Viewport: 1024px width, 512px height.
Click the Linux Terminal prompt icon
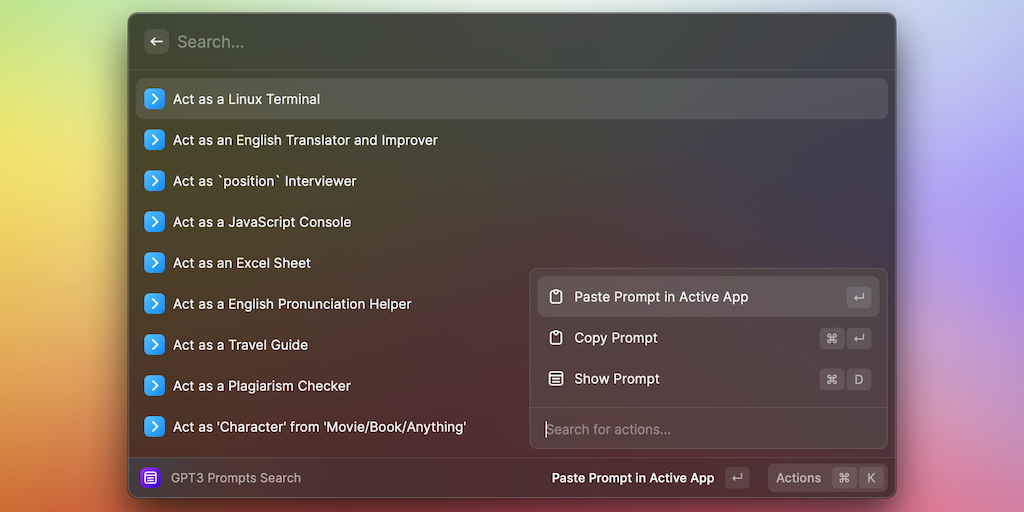coord(154,99)
